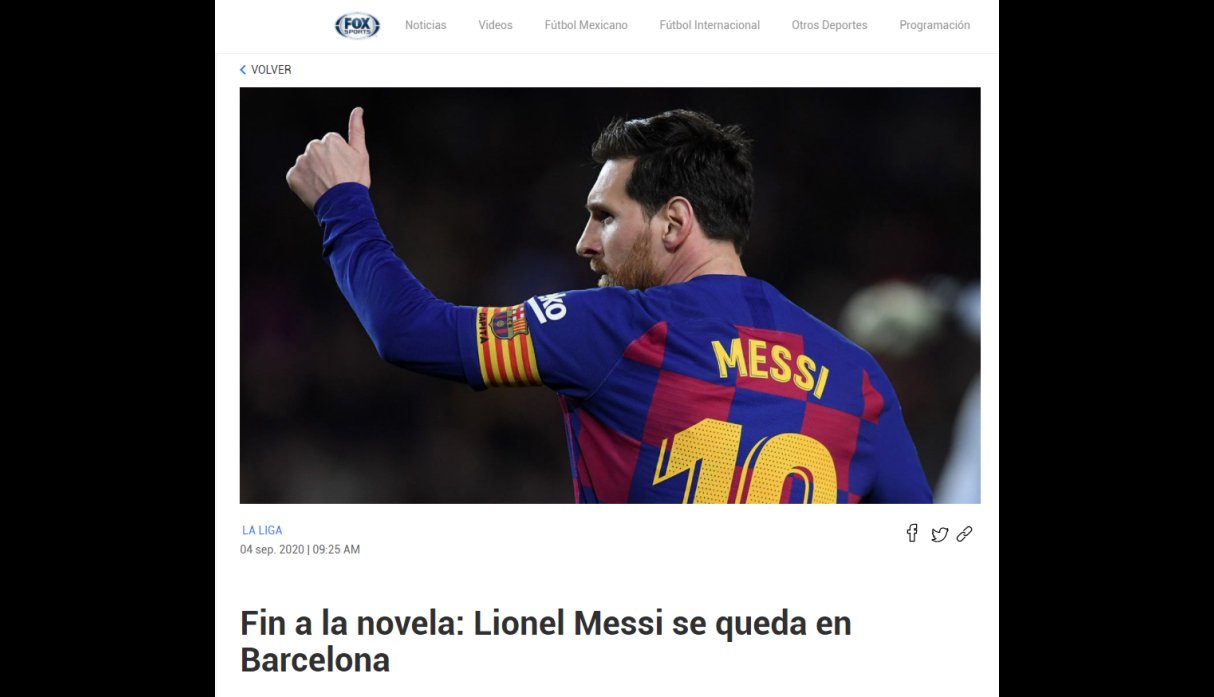
Task: Click the captain armband in the photo
Action: coord(507,346)
